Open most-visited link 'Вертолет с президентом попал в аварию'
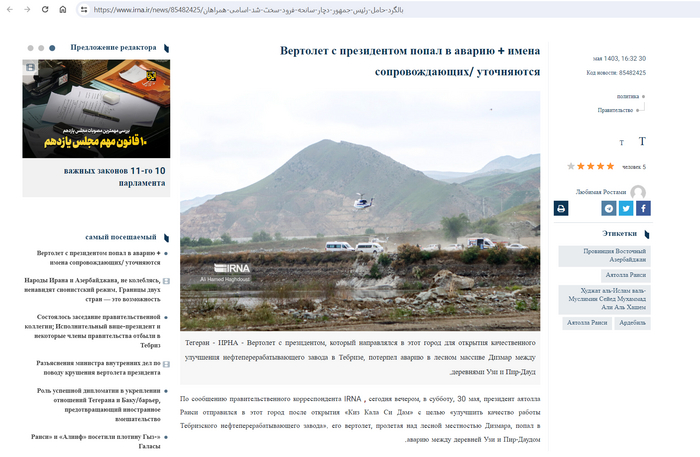 pos(98,258)
